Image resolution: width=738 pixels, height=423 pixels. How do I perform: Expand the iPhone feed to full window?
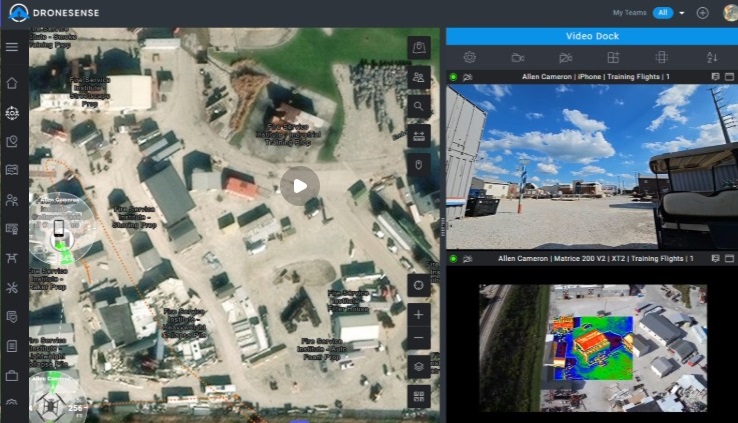click(x=729, y=77)
